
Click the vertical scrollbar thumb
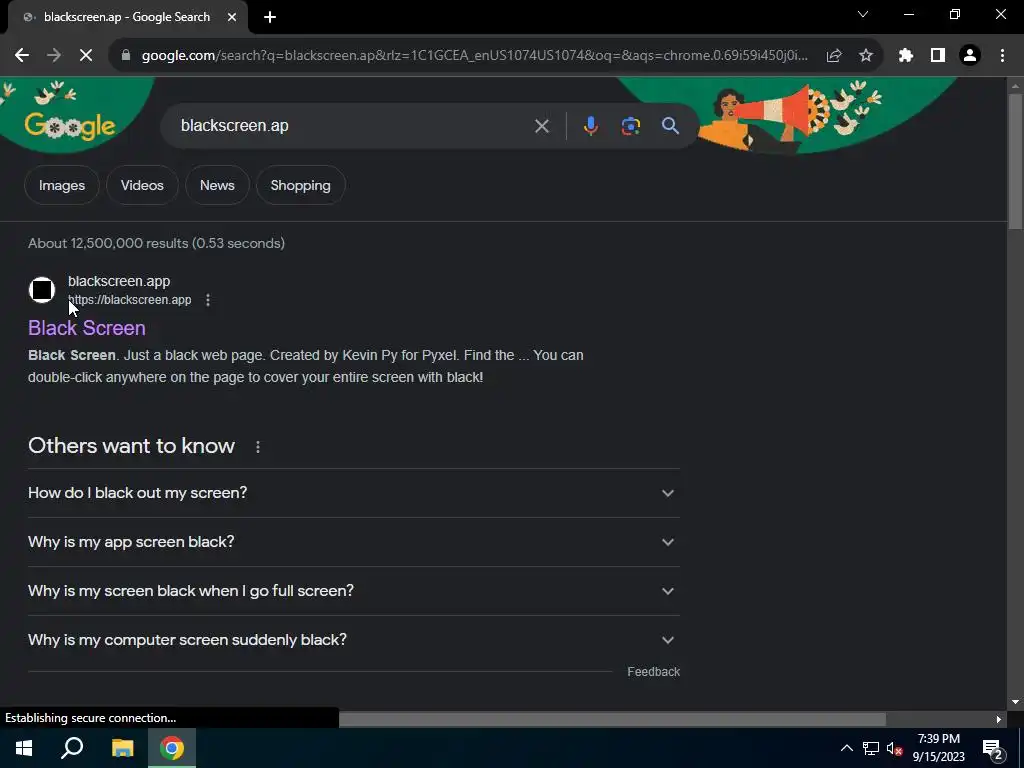coord(1016,162)
